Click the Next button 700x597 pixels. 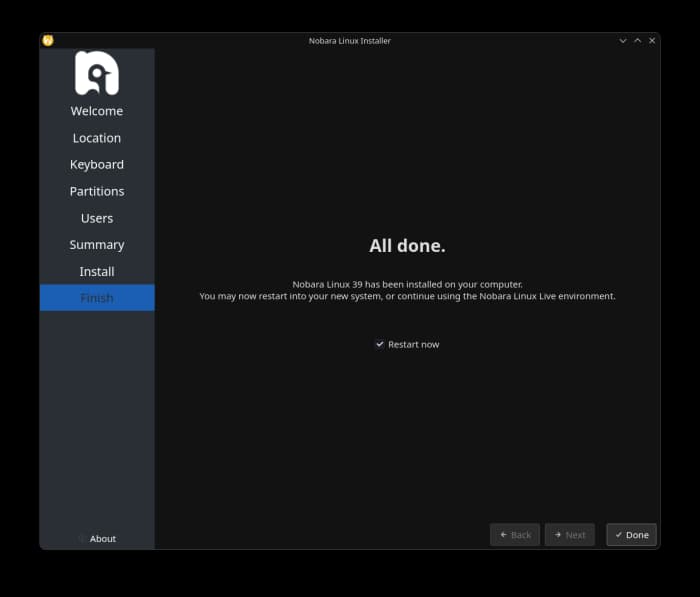click(570, 534)
